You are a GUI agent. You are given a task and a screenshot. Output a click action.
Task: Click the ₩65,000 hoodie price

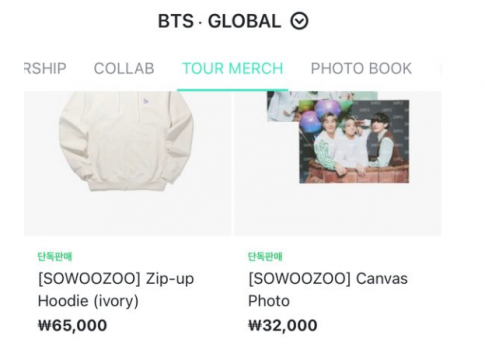(x=73, y=325)
